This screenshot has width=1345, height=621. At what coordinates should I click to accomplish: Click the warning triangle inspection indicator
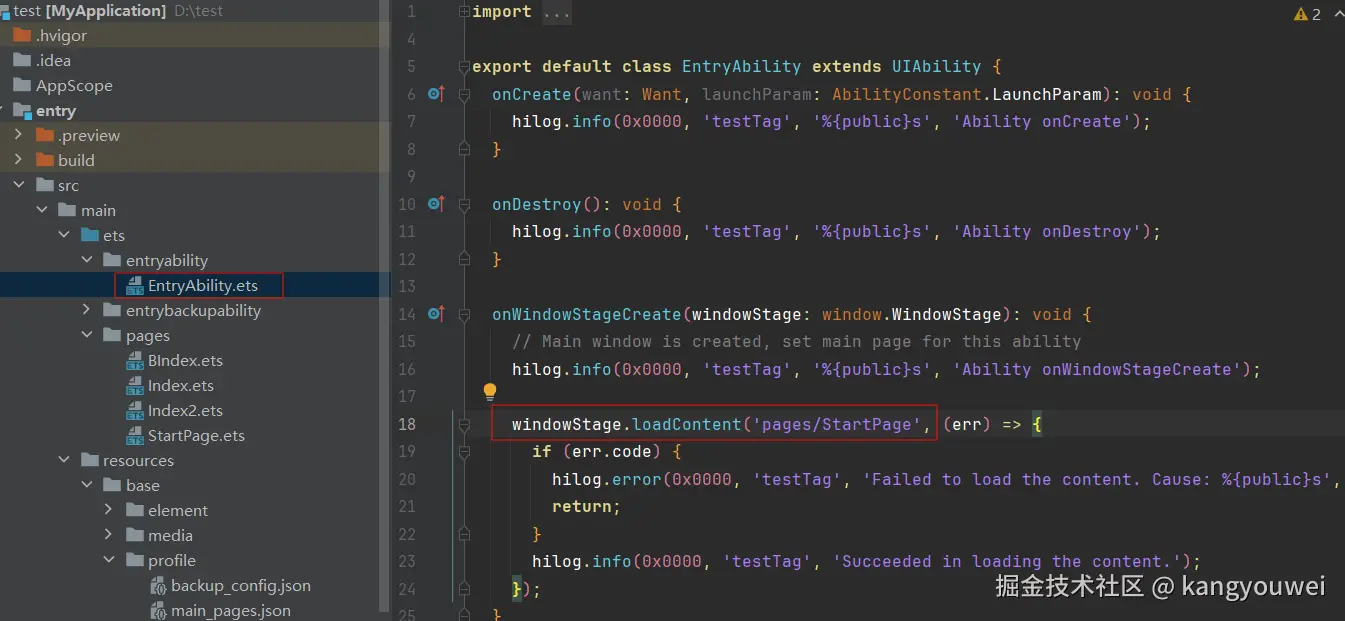tap(1300, 14)
